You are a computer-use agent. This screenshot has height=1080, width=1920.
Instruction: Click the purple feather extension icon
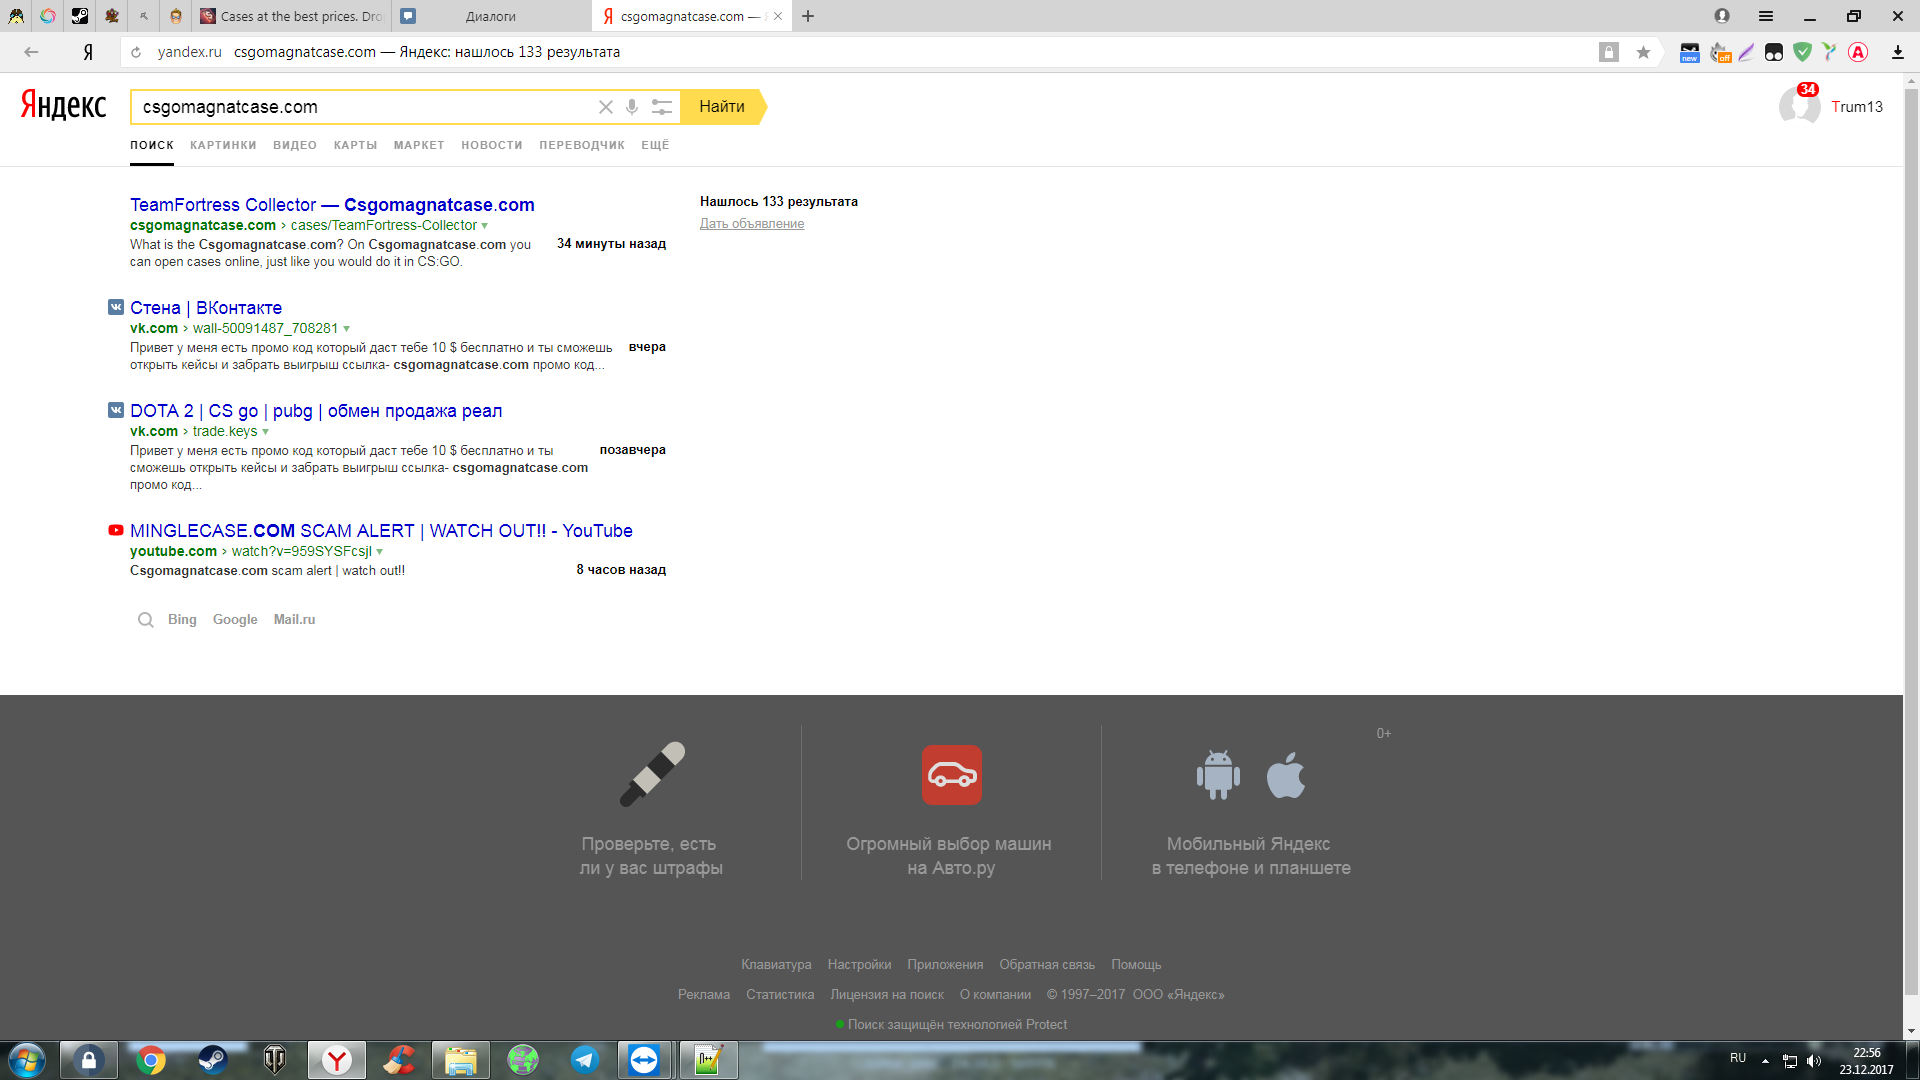pyautogui.click(x=1747, y=52)
